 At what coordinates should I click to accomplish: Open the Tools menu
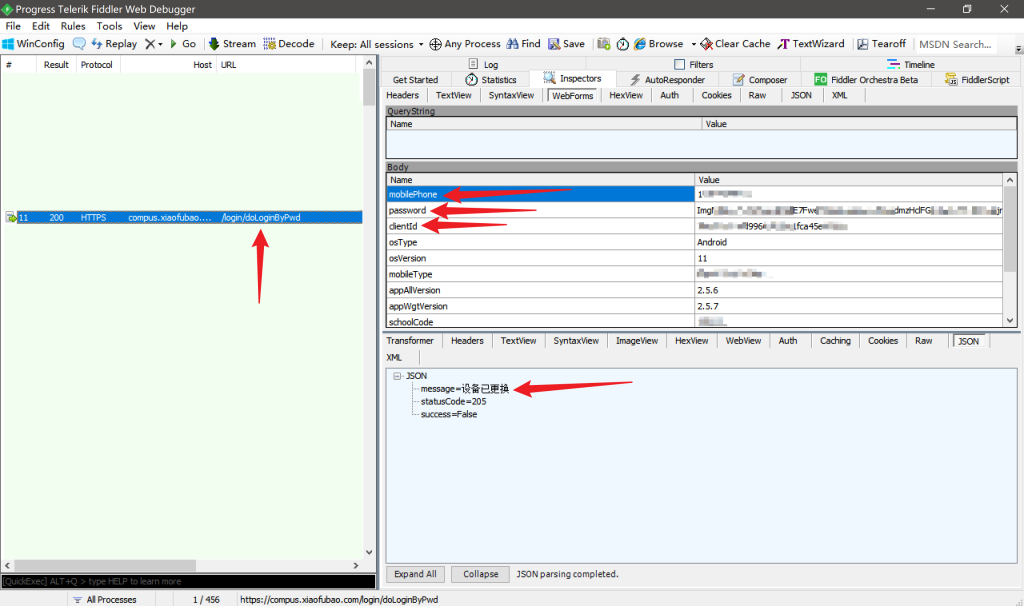coord(109,26)
